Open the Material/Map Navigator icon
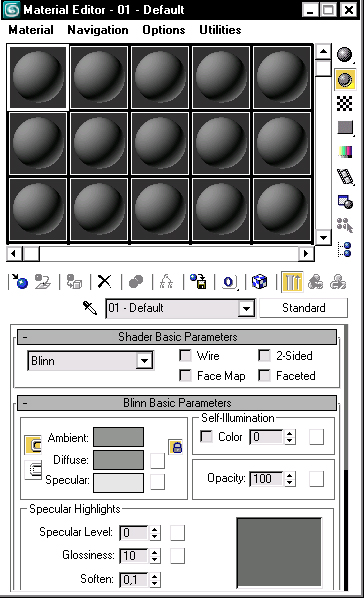Image resolution: width=364 pixels, height=598 pixels. [345, 249]
